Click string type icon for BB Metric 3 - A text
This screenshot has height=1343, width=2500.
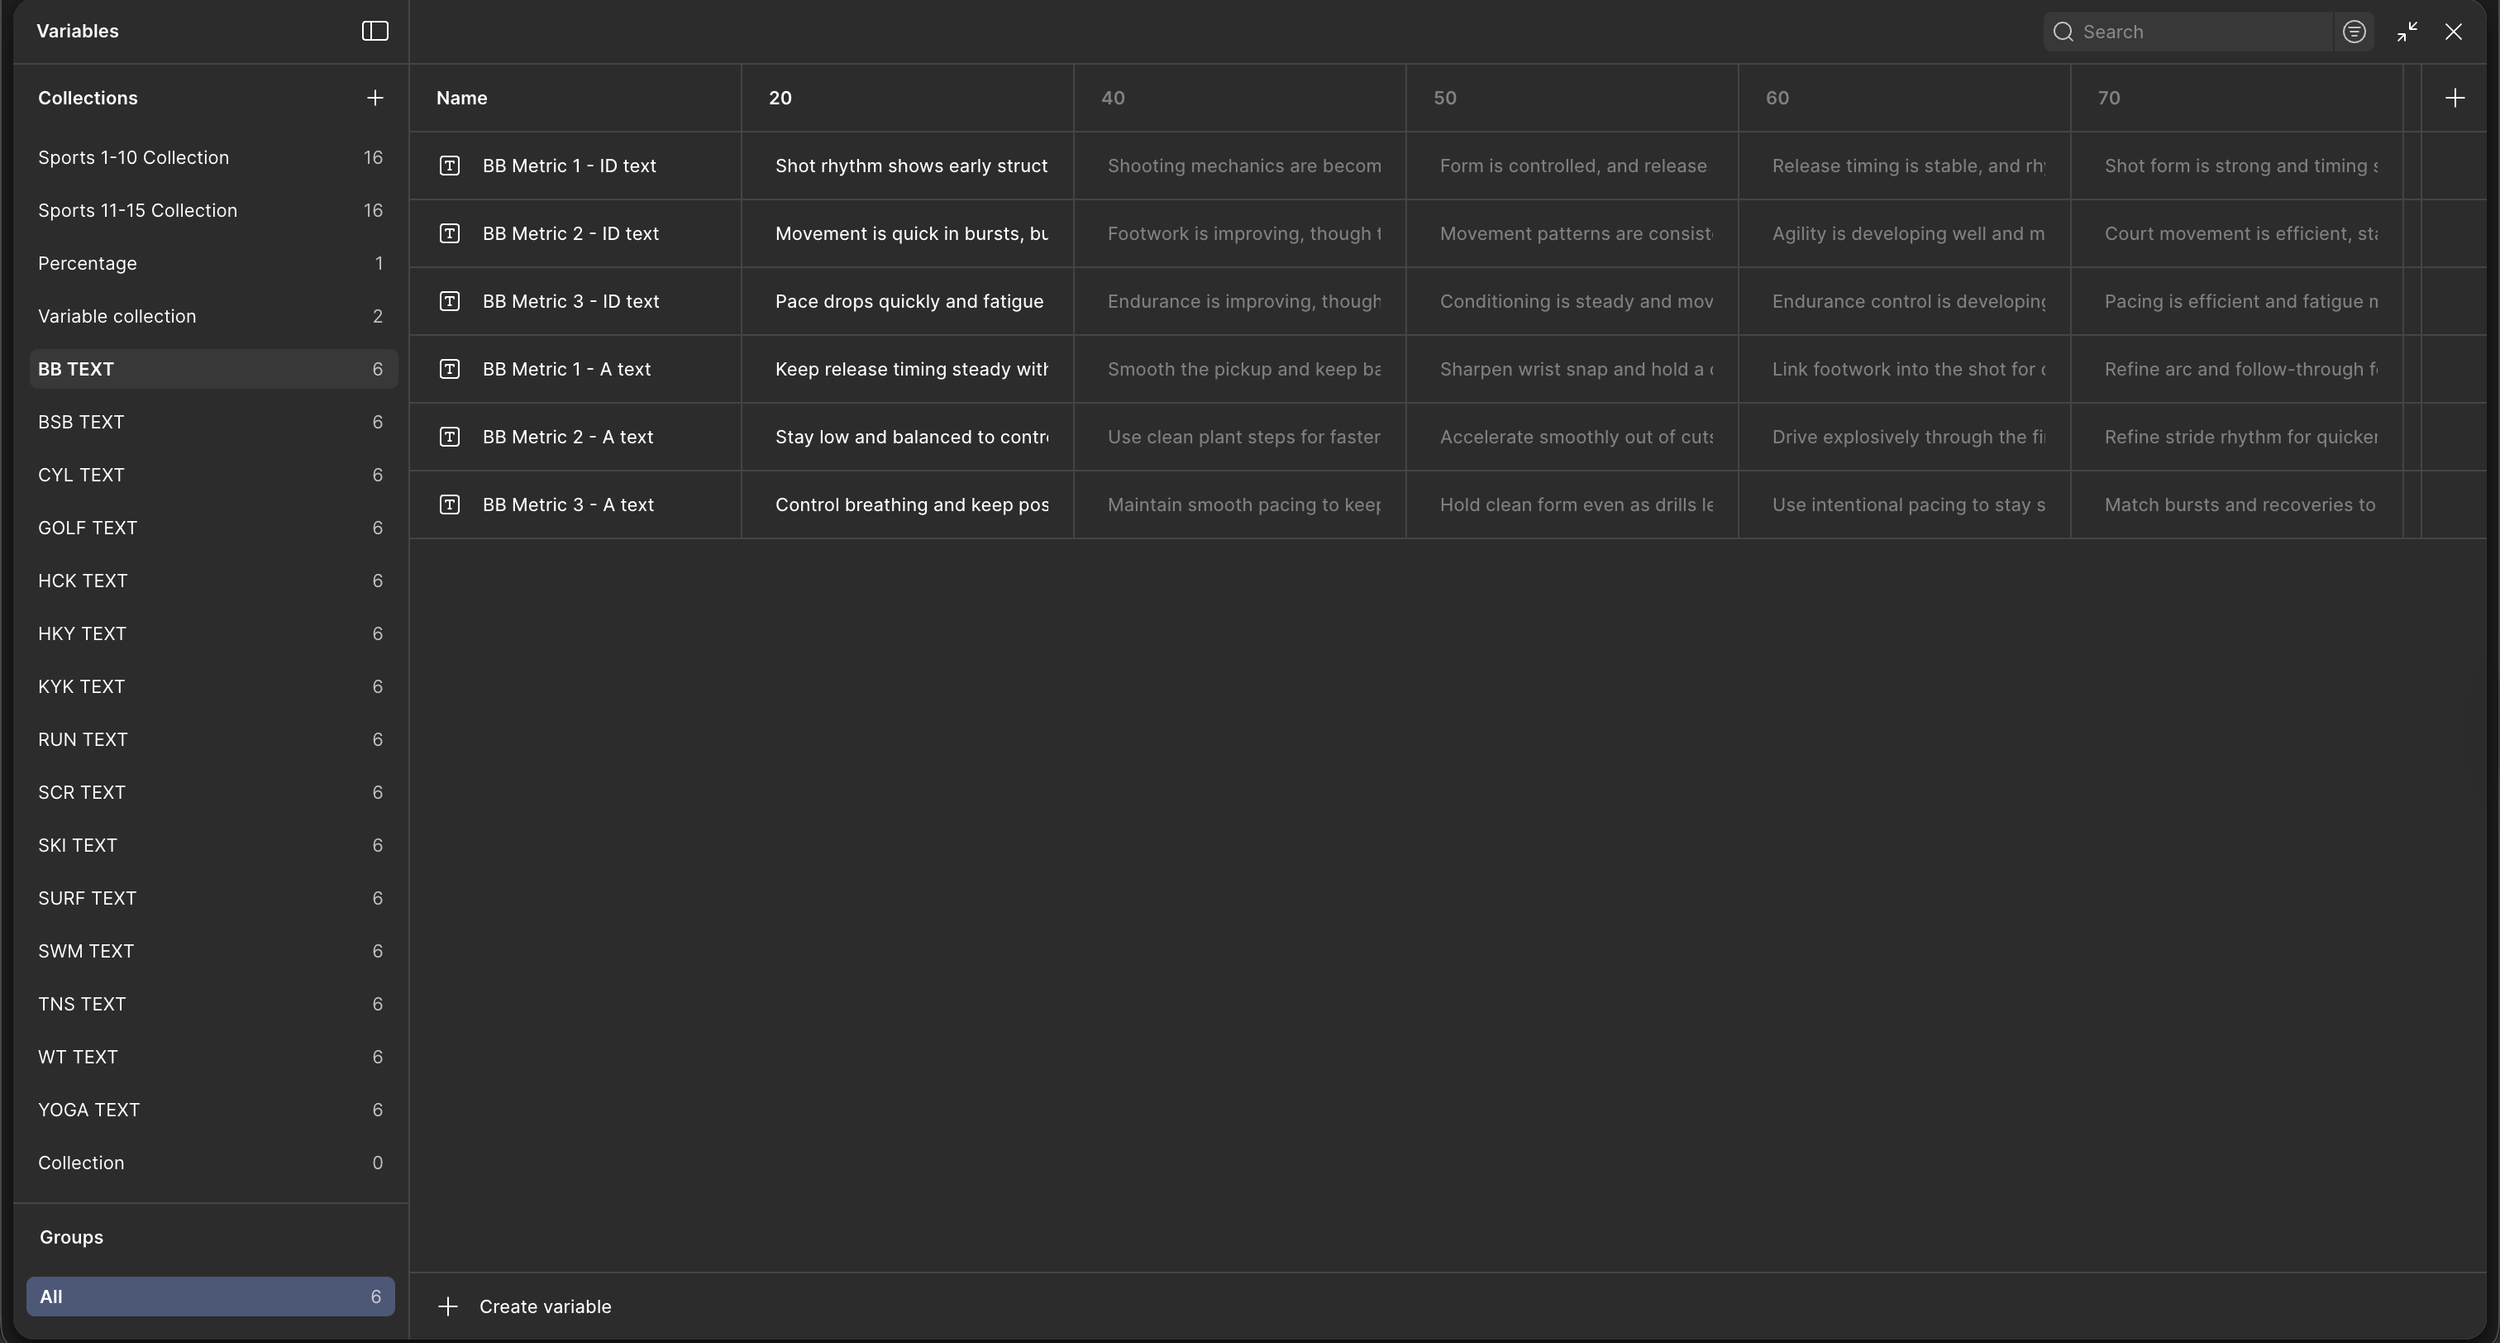point(450,505)
